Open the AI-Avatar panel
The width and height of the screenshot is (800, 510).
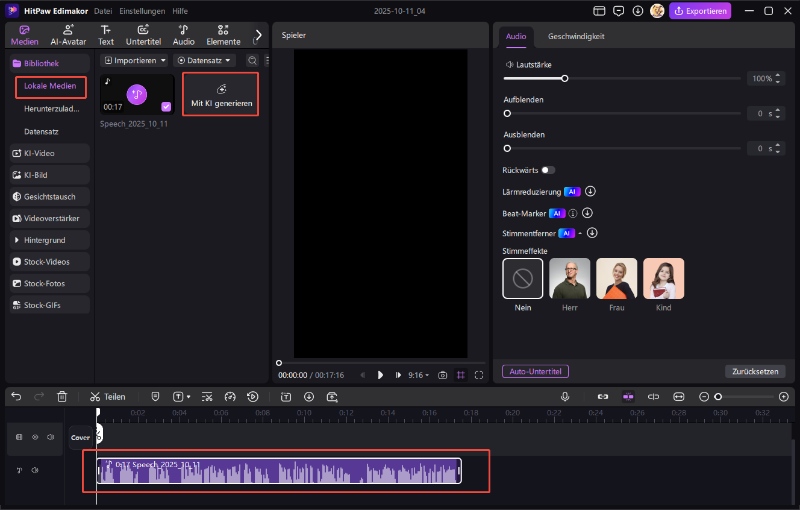click(67, 35)
